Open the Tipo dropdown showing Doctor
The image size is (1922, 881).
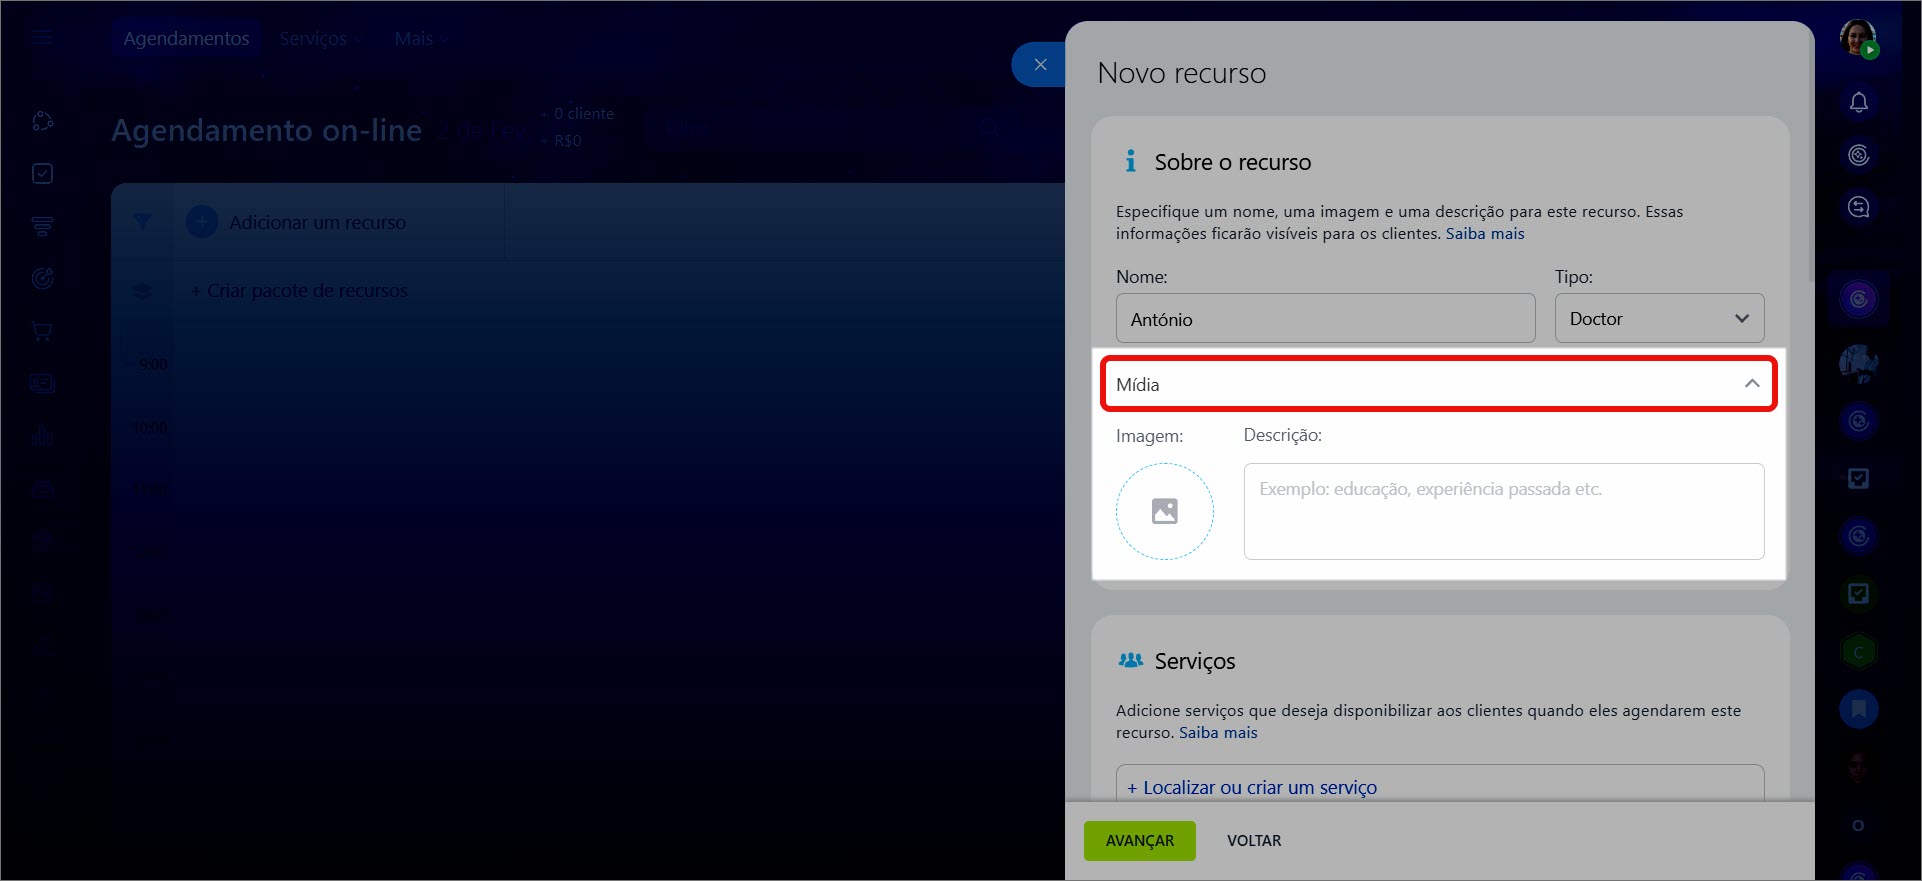click(x=1658, y=319)
